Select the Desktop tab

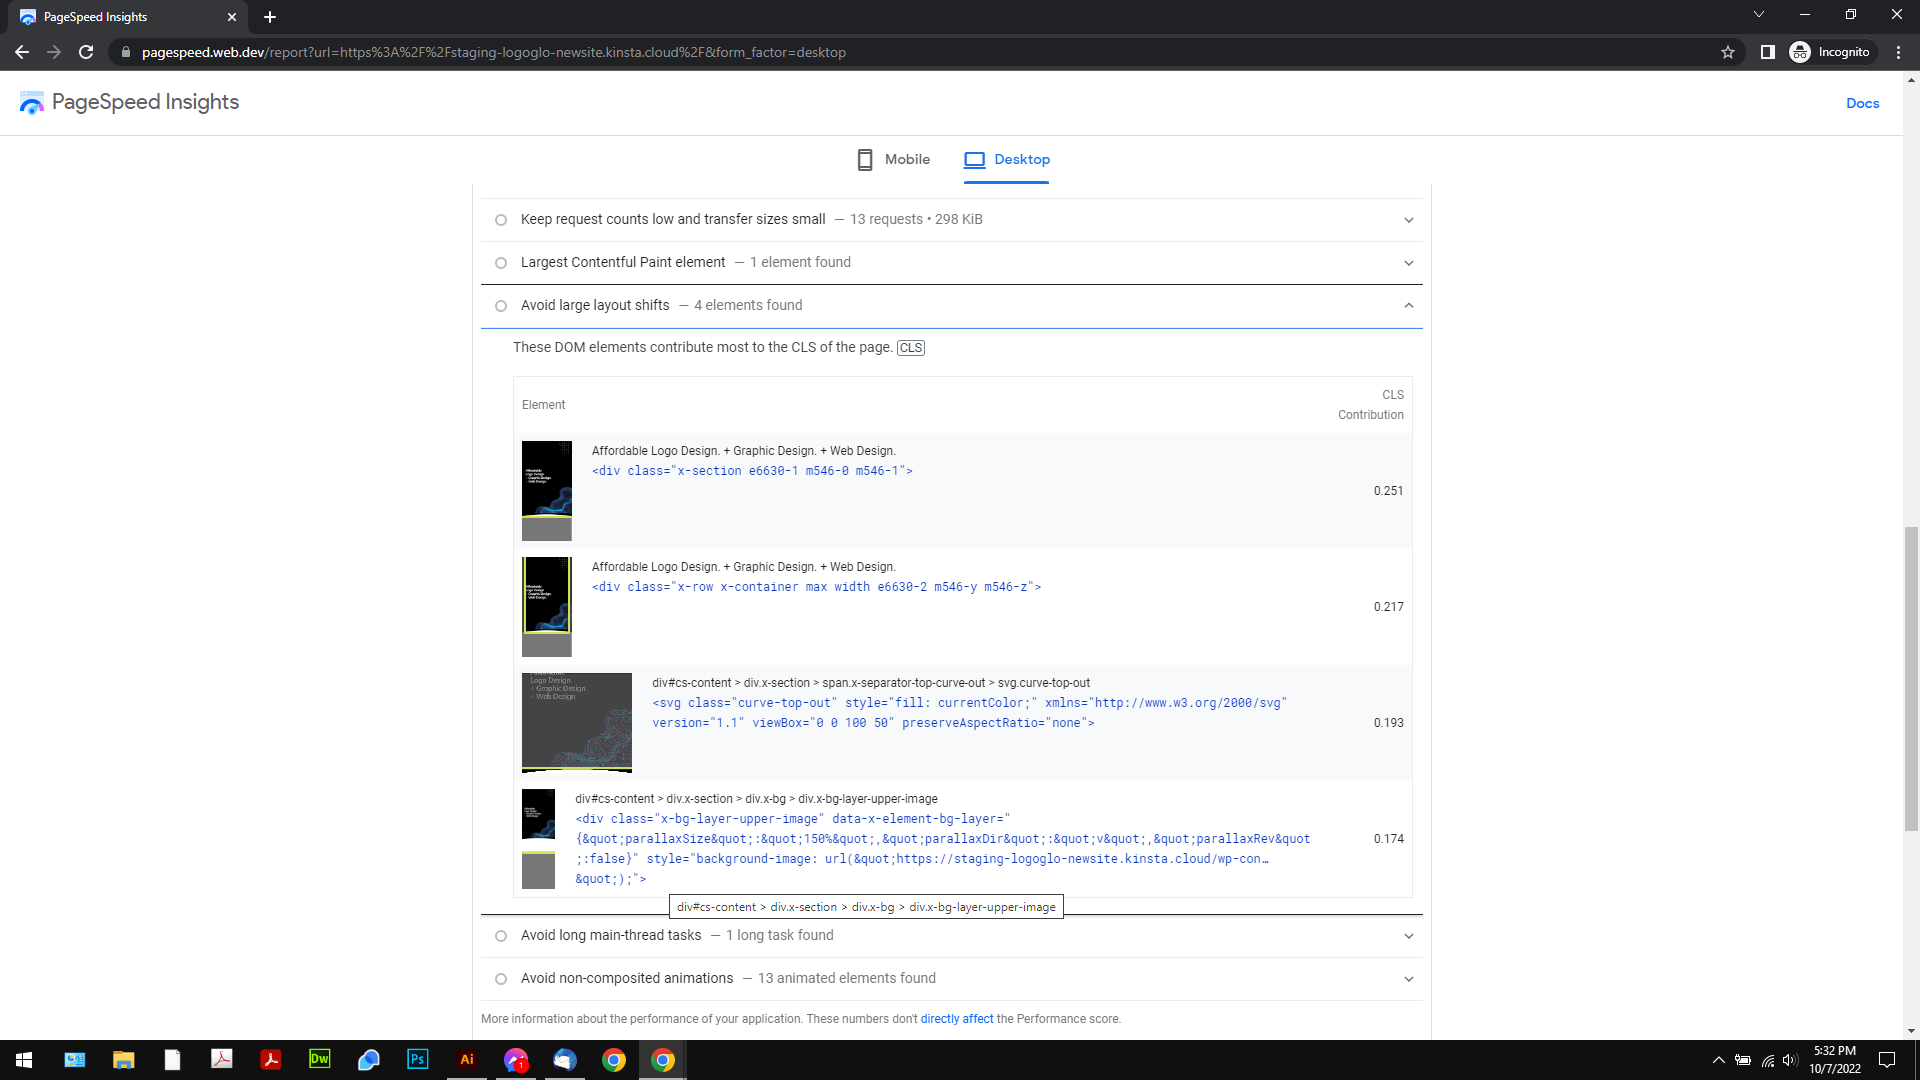(x=1007, y=160)
